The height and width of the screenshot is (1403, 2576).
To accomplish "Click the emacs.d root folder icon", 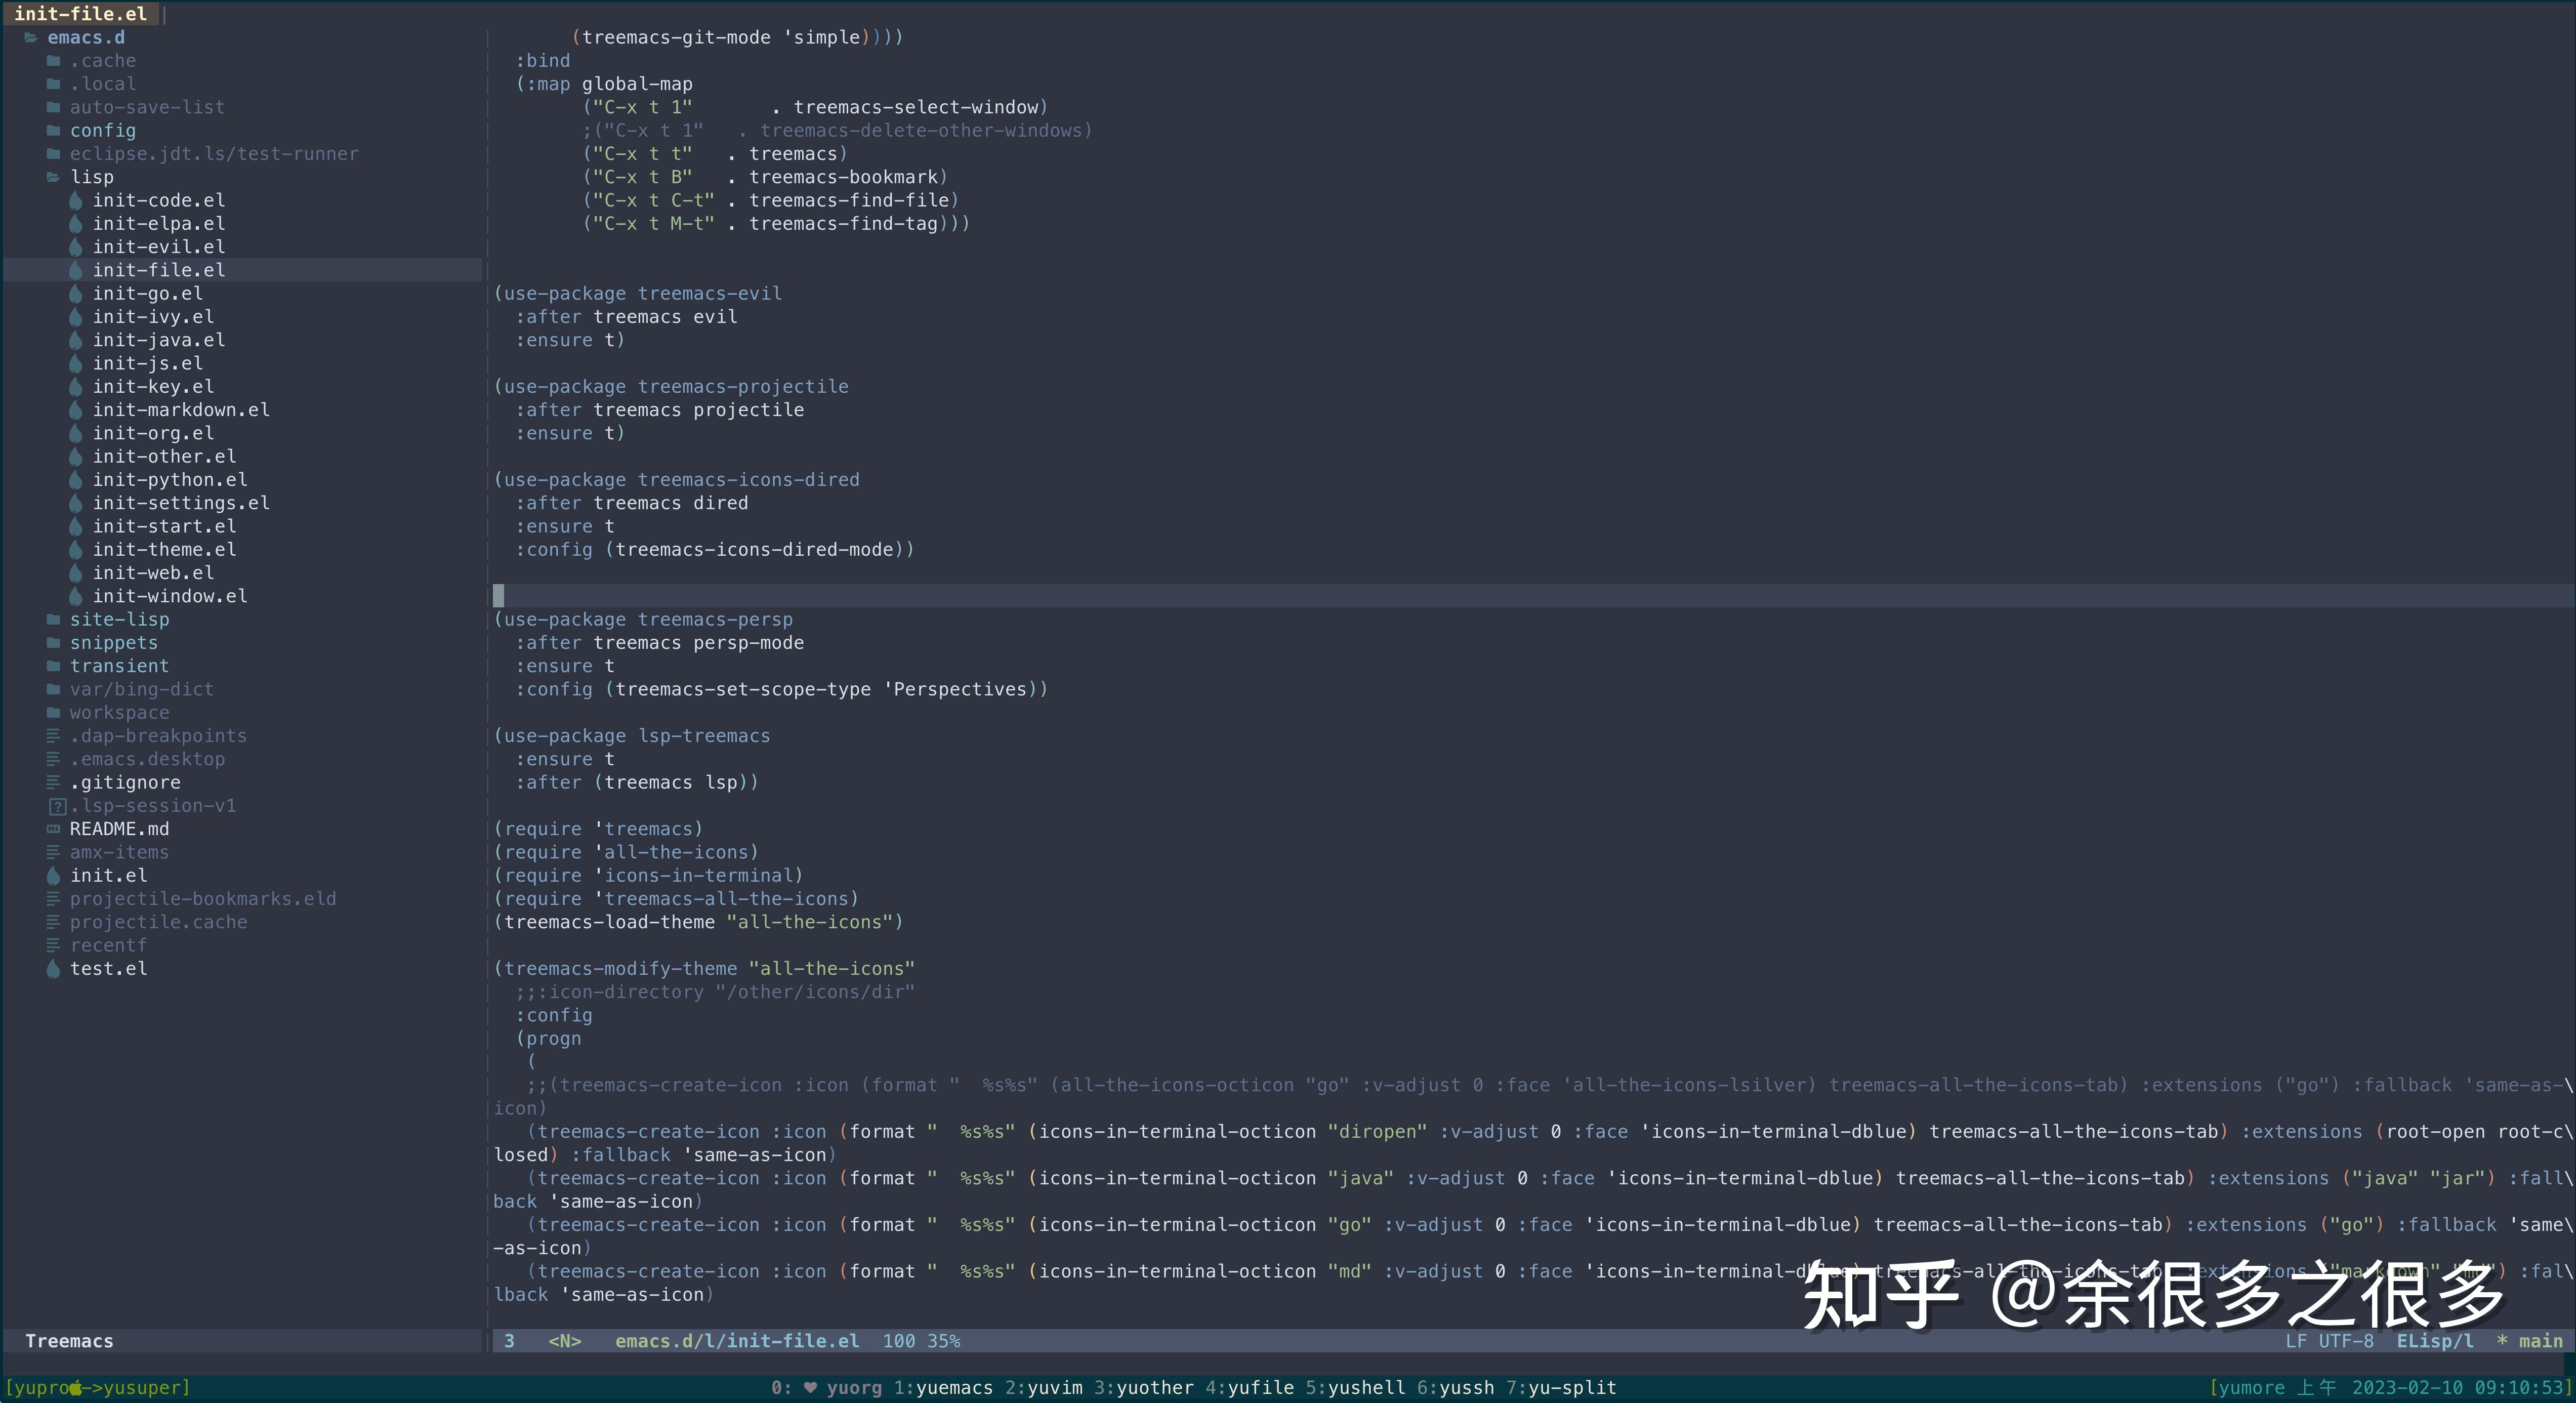I will pyautogui.click(x=31, y=38).
